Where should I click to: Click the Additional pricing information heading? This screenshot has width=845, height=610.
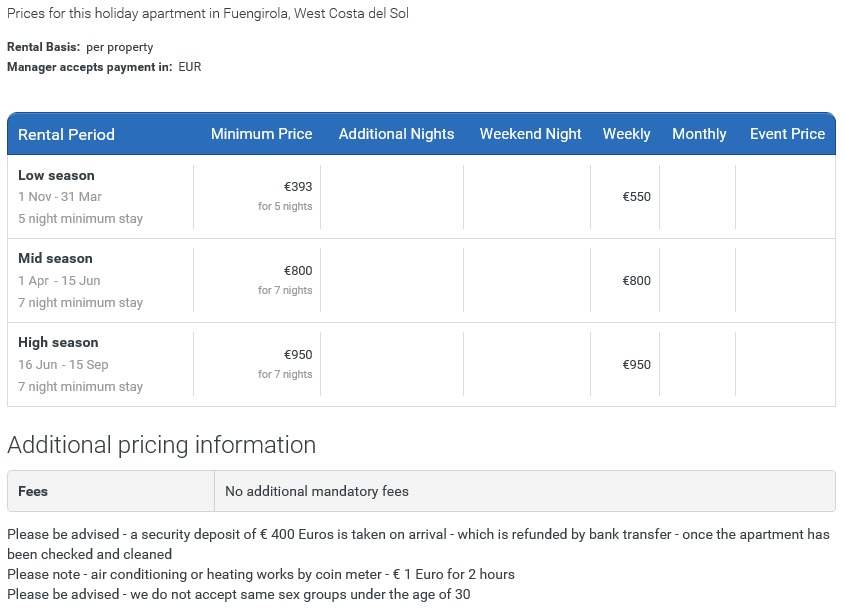click(161, 445)
